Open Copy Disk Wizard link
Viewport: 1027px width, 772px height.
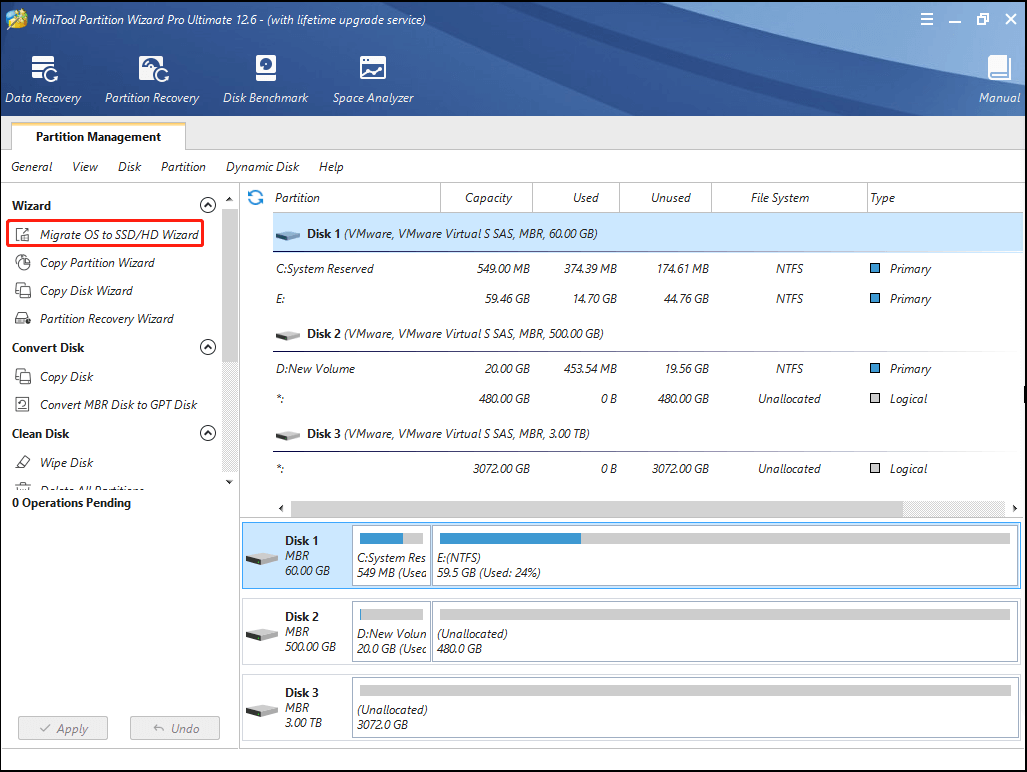coord(86,290)
